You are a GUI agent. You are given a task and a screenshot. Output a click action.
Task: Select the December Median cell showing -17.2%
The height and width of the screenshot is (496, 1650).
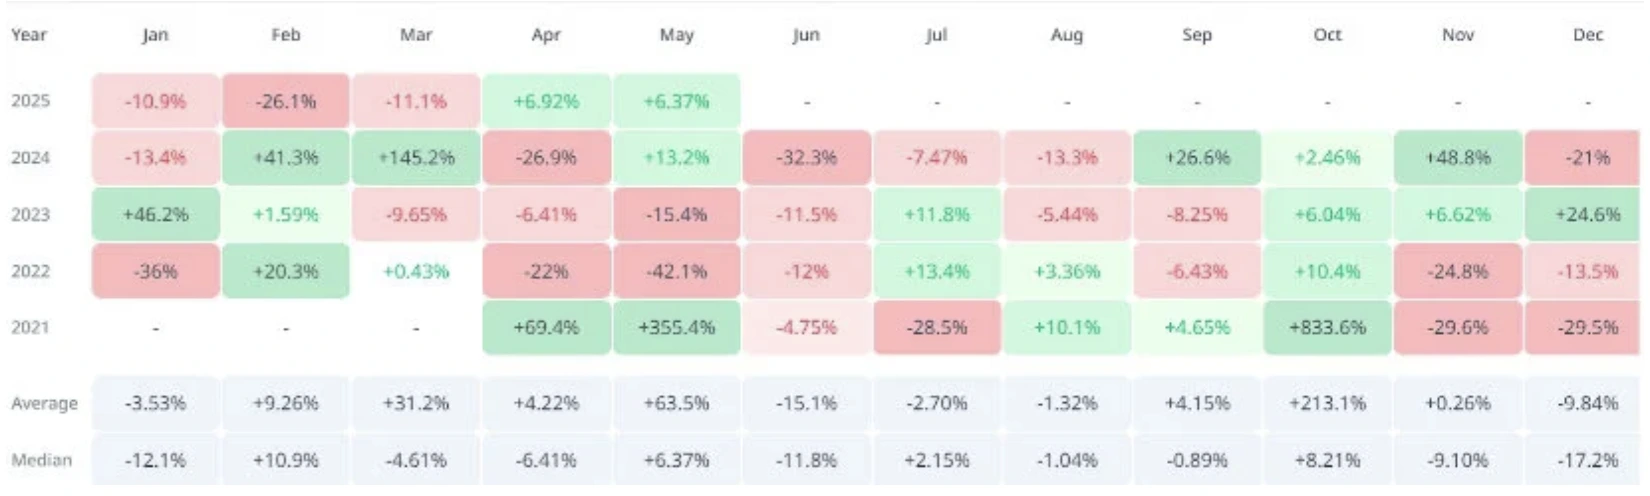point(1588,461)
